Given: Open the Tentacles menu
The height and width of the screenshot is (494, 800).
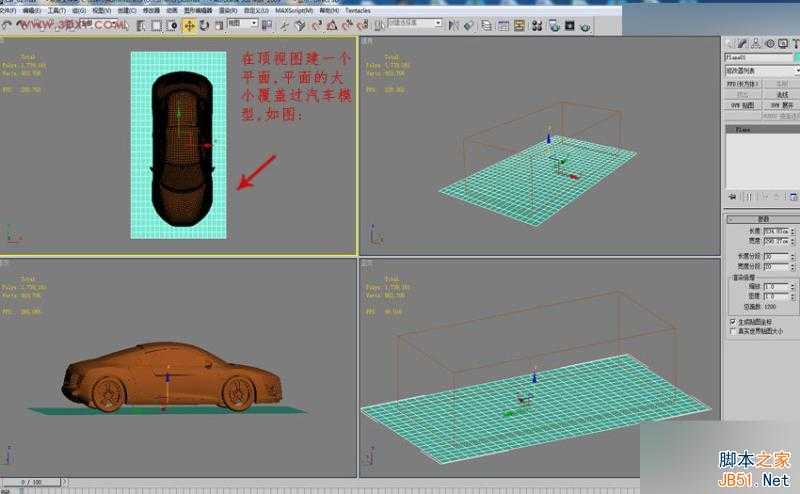Looking at the screenshot, I should pos(358,11).
